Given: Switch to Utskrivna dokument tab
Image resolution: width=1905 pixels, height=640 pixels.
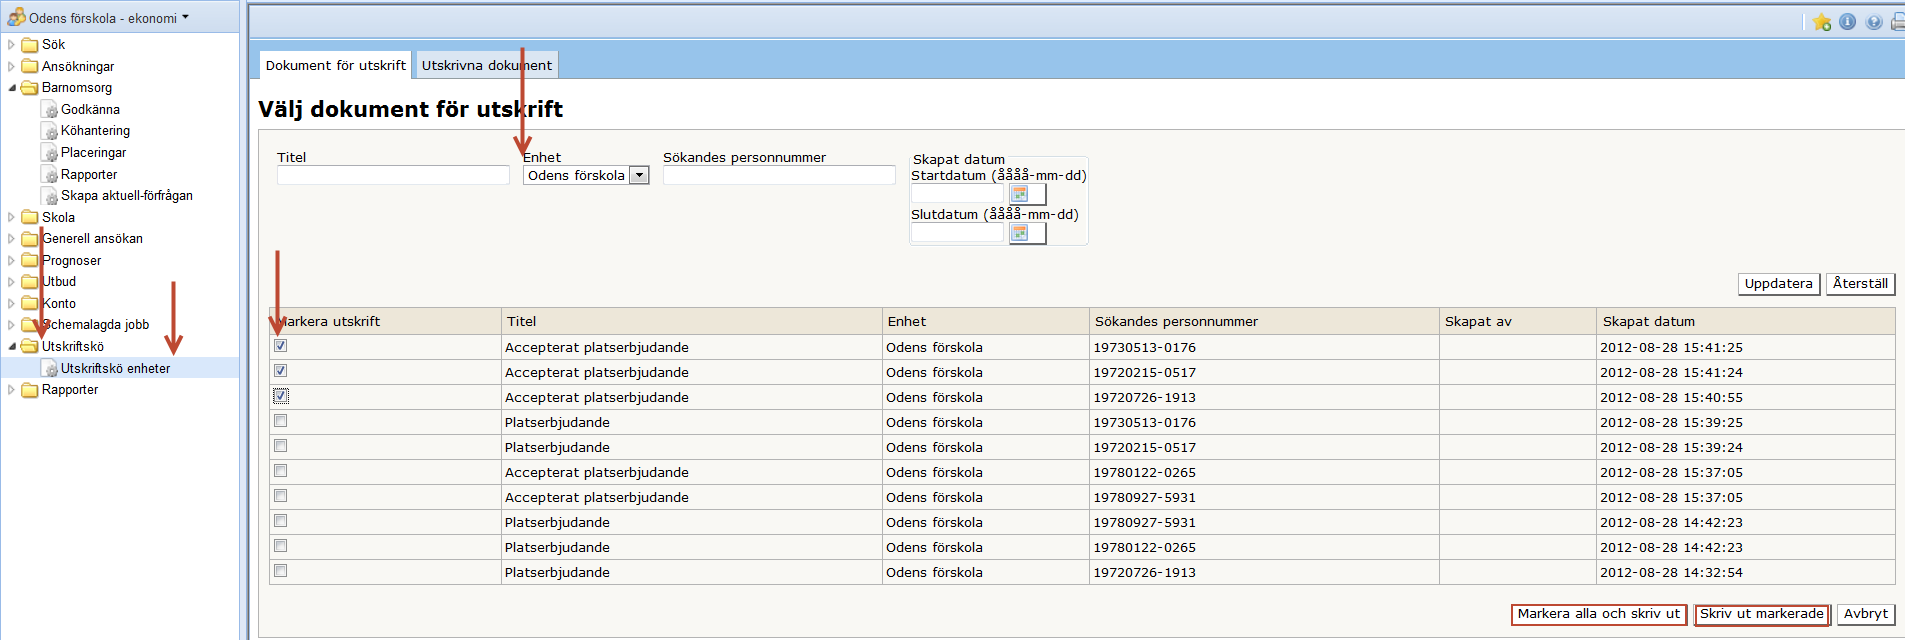Looking at the screenshot, I should coord(486,65).
